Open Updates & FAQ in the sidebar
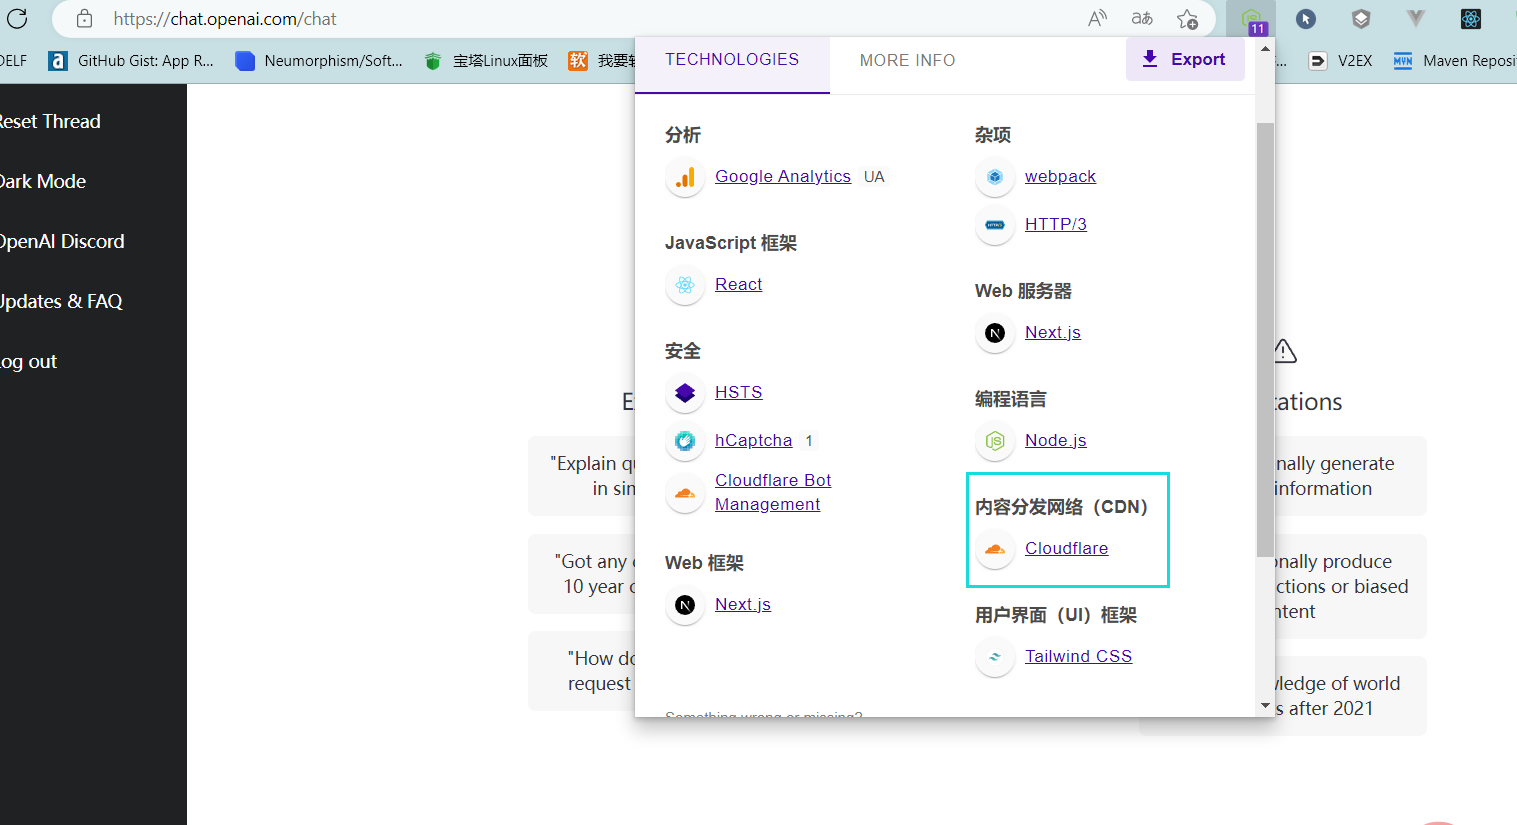Viewport: 1517px width, 825px height. click(x=61, y=301)
